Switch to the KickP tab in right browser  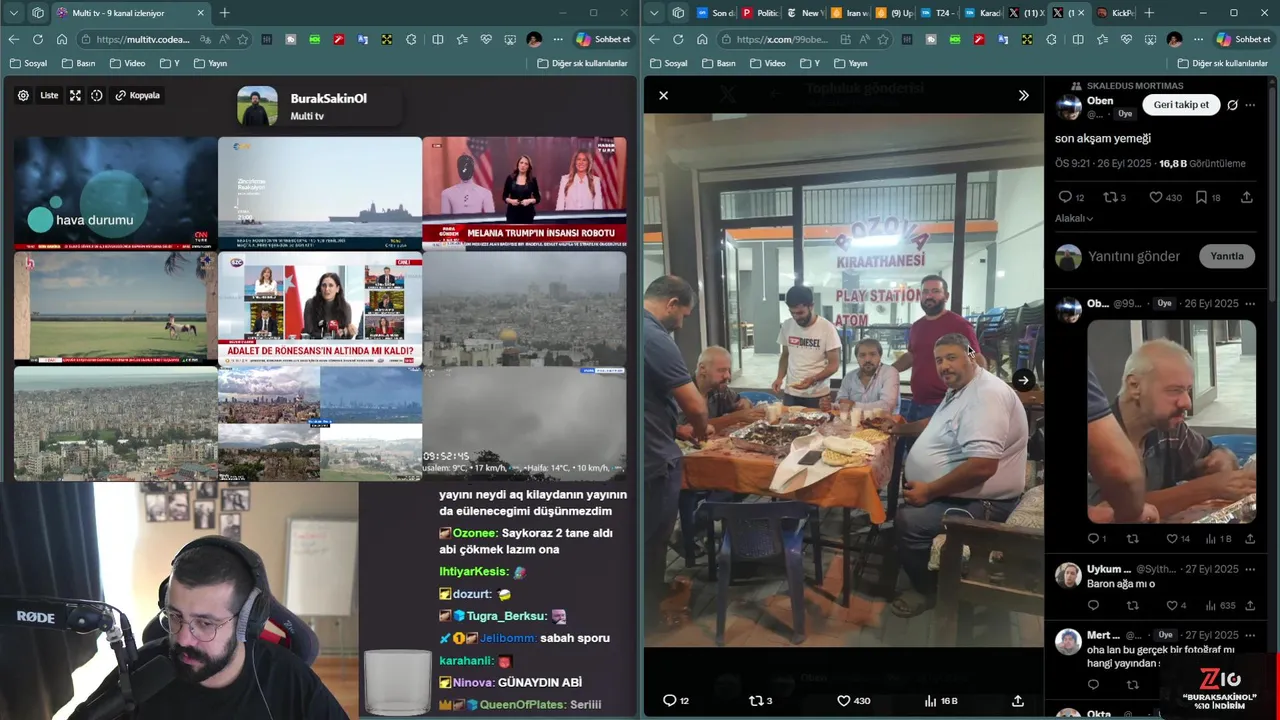[1115, 13]
